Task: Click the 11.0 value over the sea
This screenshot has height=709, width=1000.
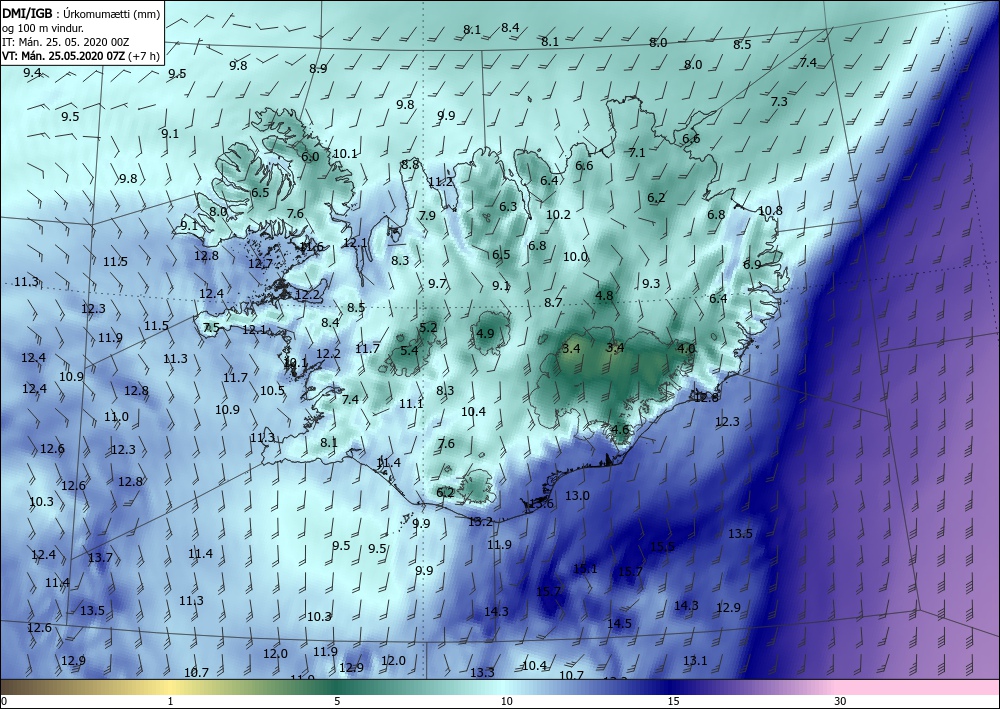Action: point(116,417)
